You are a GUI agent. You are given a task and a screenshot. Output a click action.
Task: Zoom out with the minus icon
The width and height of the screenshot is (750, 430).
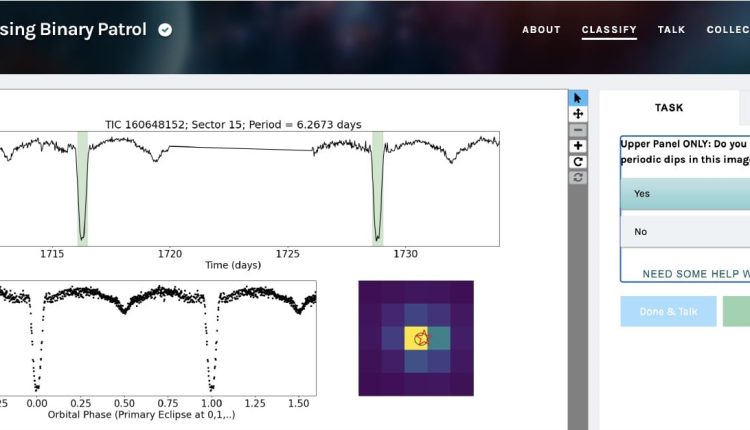tap(578, 130)
